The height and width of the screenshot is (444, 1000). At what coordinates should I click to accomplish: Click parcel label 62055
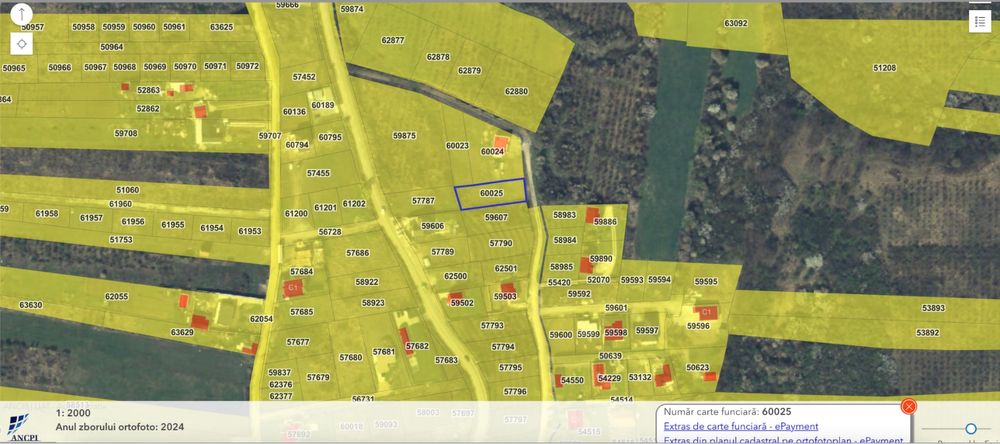coord(117,297)
